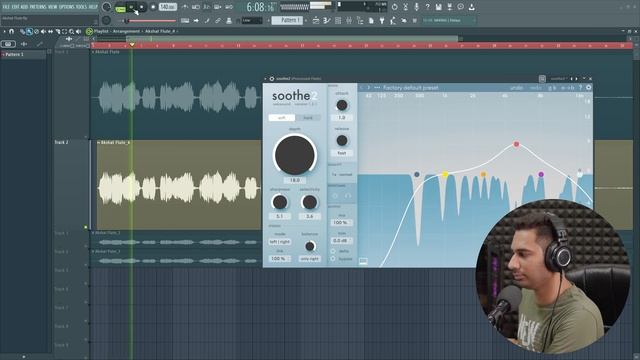Open the VIEW menu

[x=53, y=7]
